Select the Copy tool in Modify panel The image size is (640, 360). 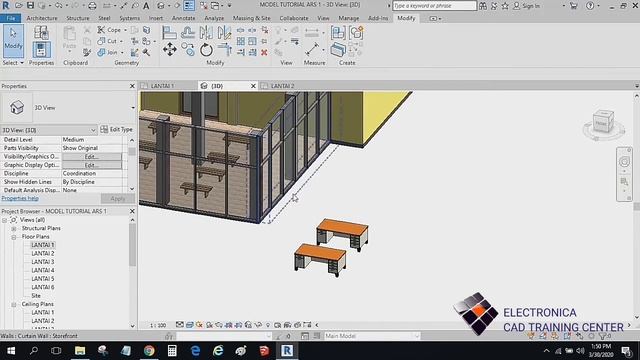click(188, 50)
